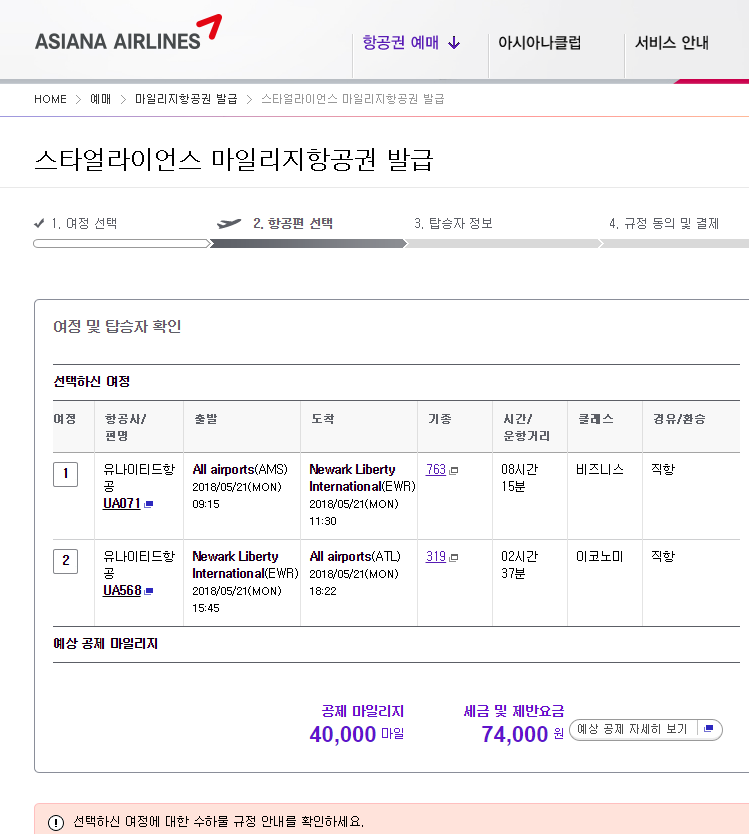Image resolution: width=749 pixels, height=834 pixels.
Task: Click new-window icon beside 763
Action: [454, 471]
